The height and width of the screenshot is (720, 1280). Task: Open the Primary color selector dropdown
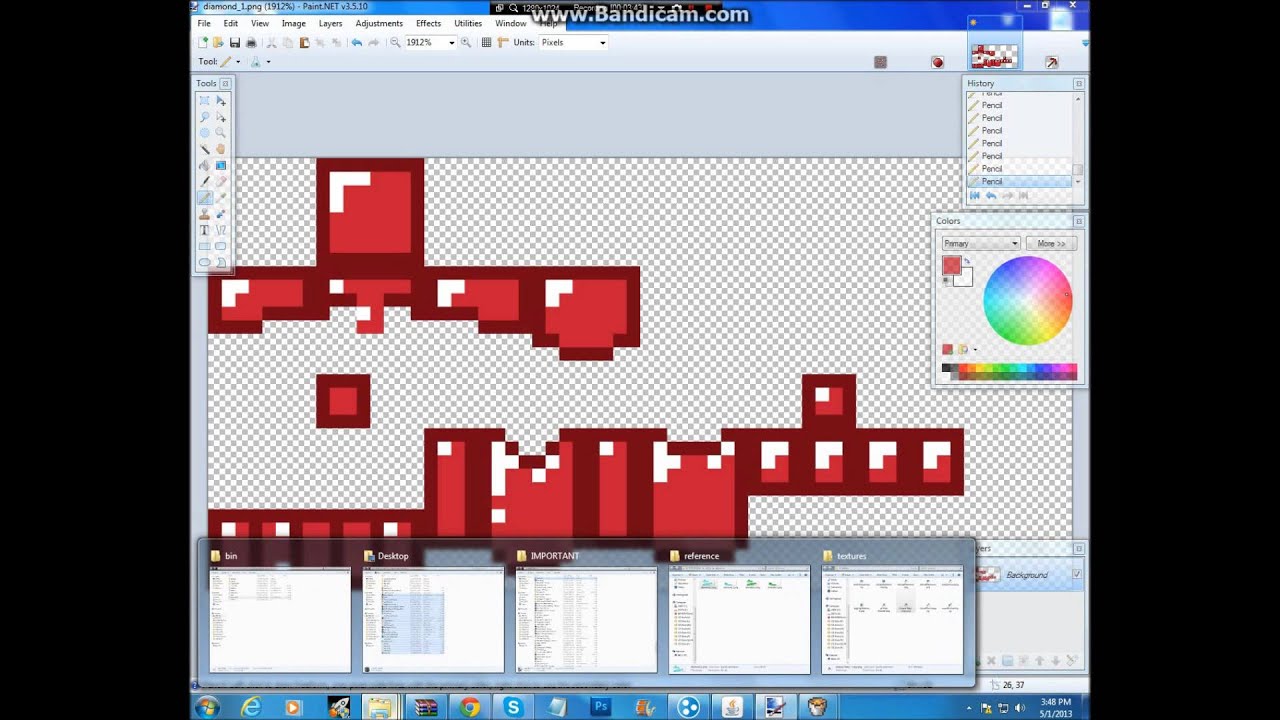tap(980, 243)
